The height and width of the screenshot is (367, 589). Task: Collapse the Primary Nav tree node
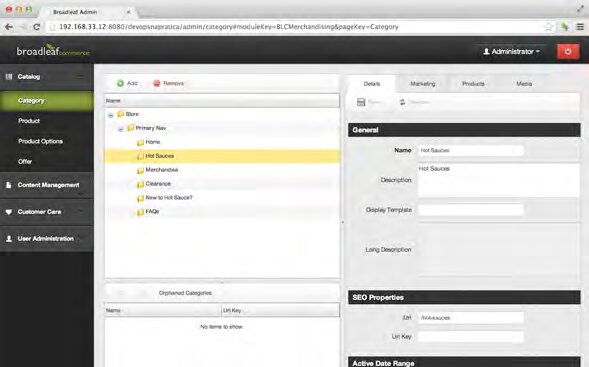coord(121,129)
